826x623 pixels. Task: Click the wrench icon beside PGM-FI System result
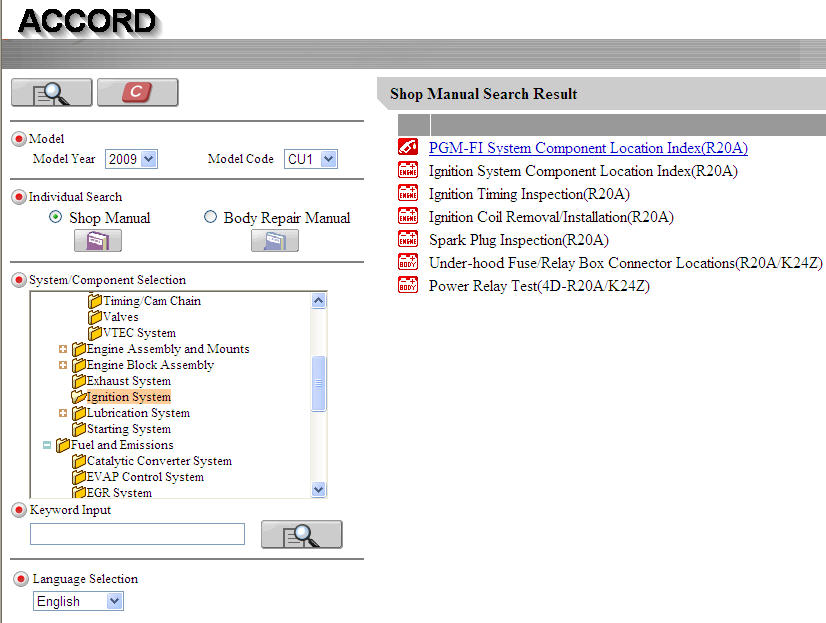(408, 147)
